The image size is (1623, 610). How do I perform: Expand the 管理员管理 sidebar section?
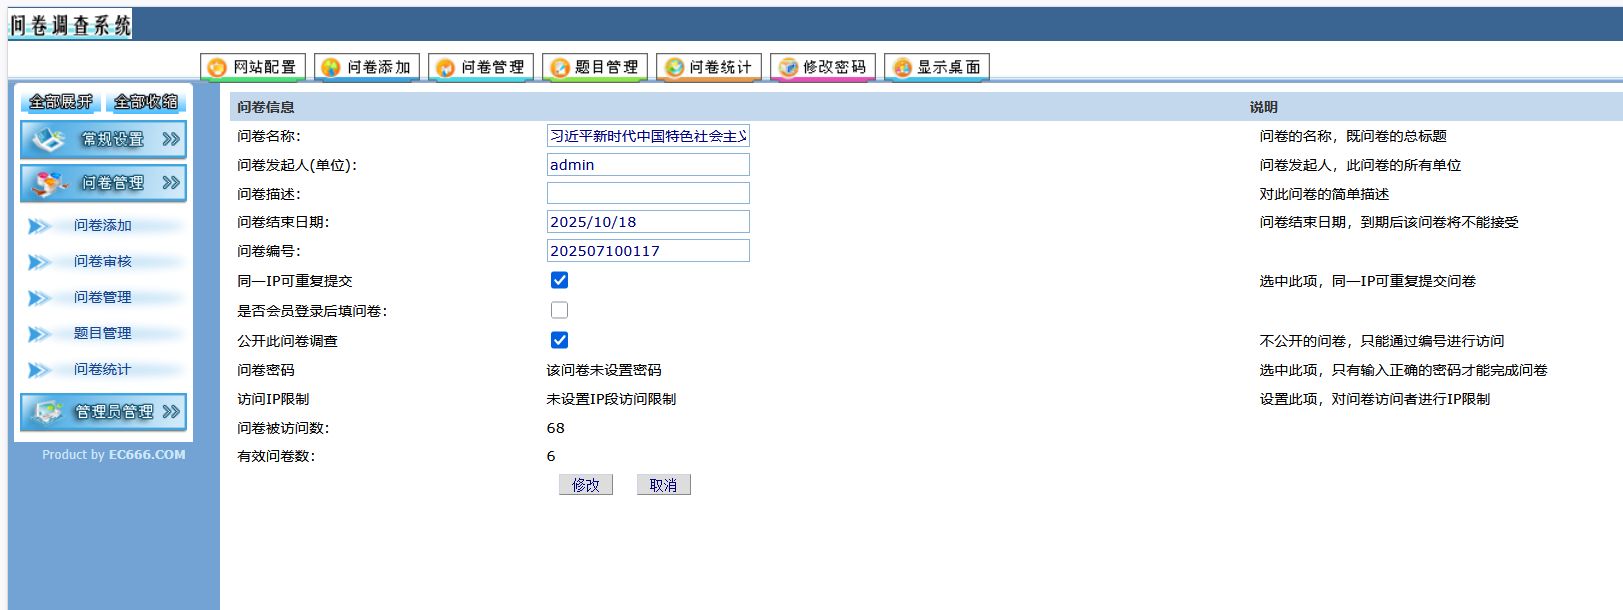(103, 411)
